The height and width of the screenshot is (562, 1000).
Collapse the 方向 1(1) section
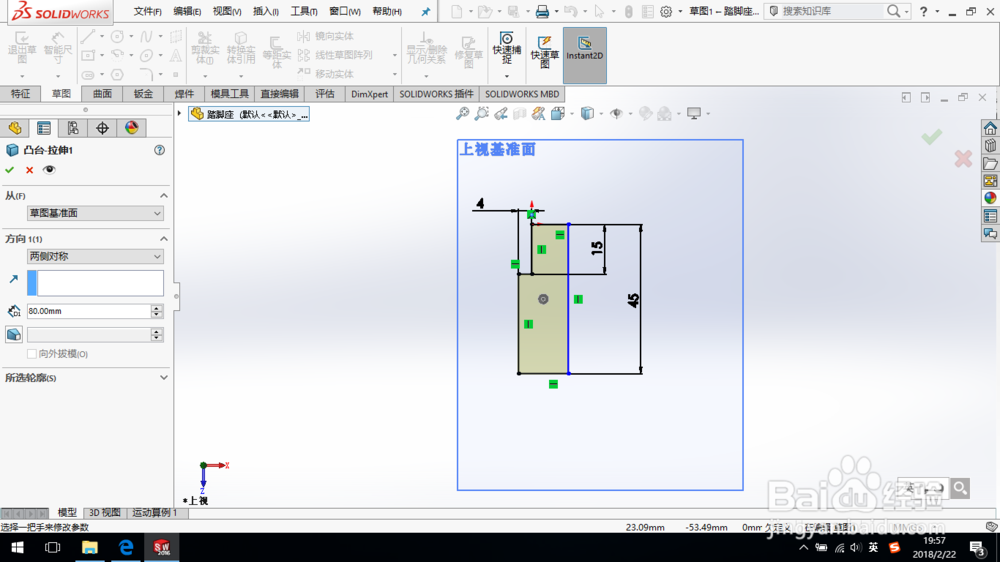tap(164, 239)
